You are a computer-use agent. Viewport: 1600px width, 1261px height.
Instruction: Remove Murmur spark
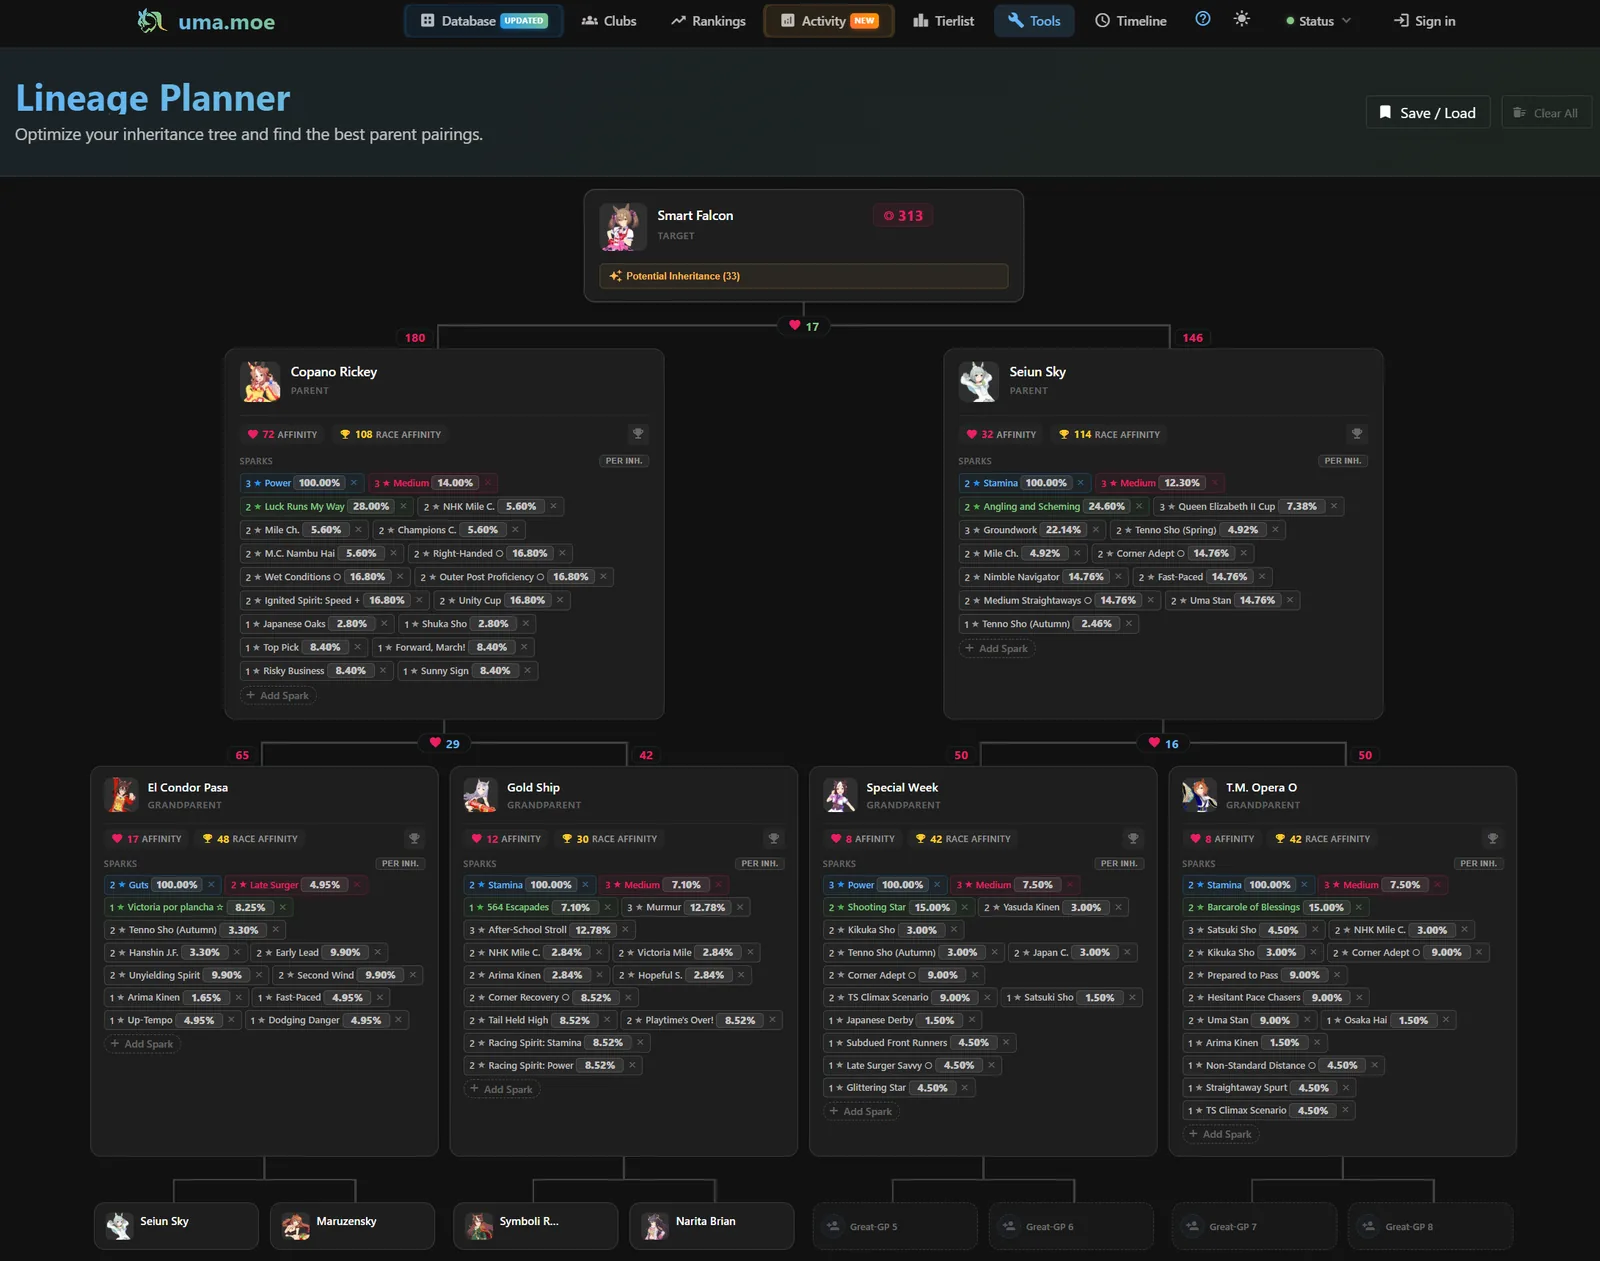click(740, 907)
